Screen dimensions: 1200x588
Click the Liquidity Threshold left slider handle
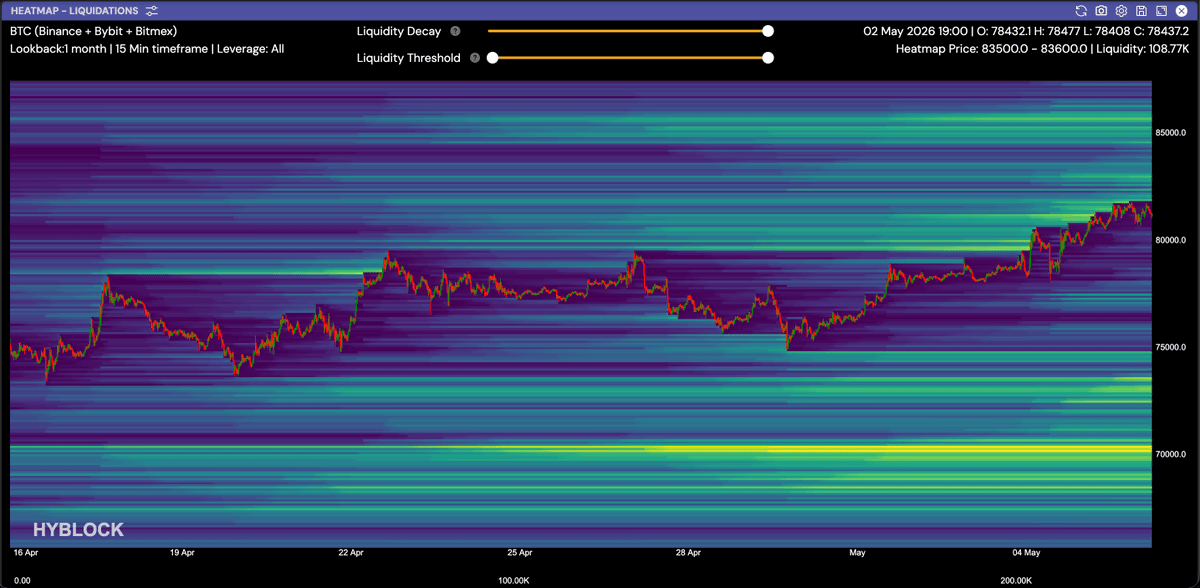click(492, 58)
